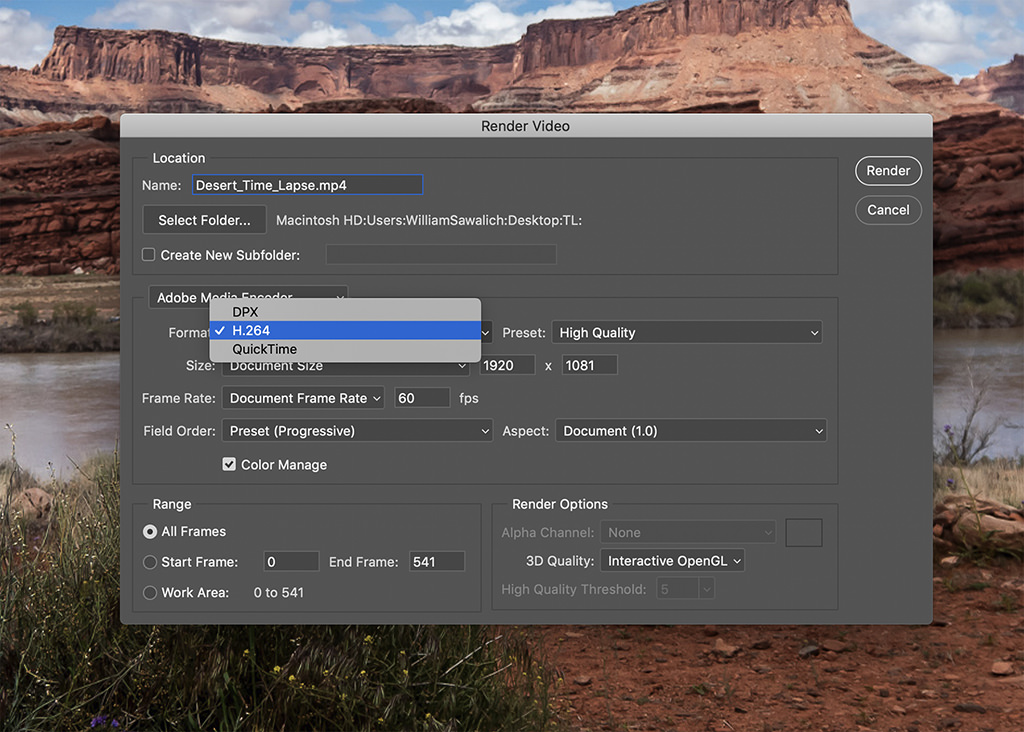Open the Size Document Size dropdown
Screen dimensions: 1024x732
(345, 367)
